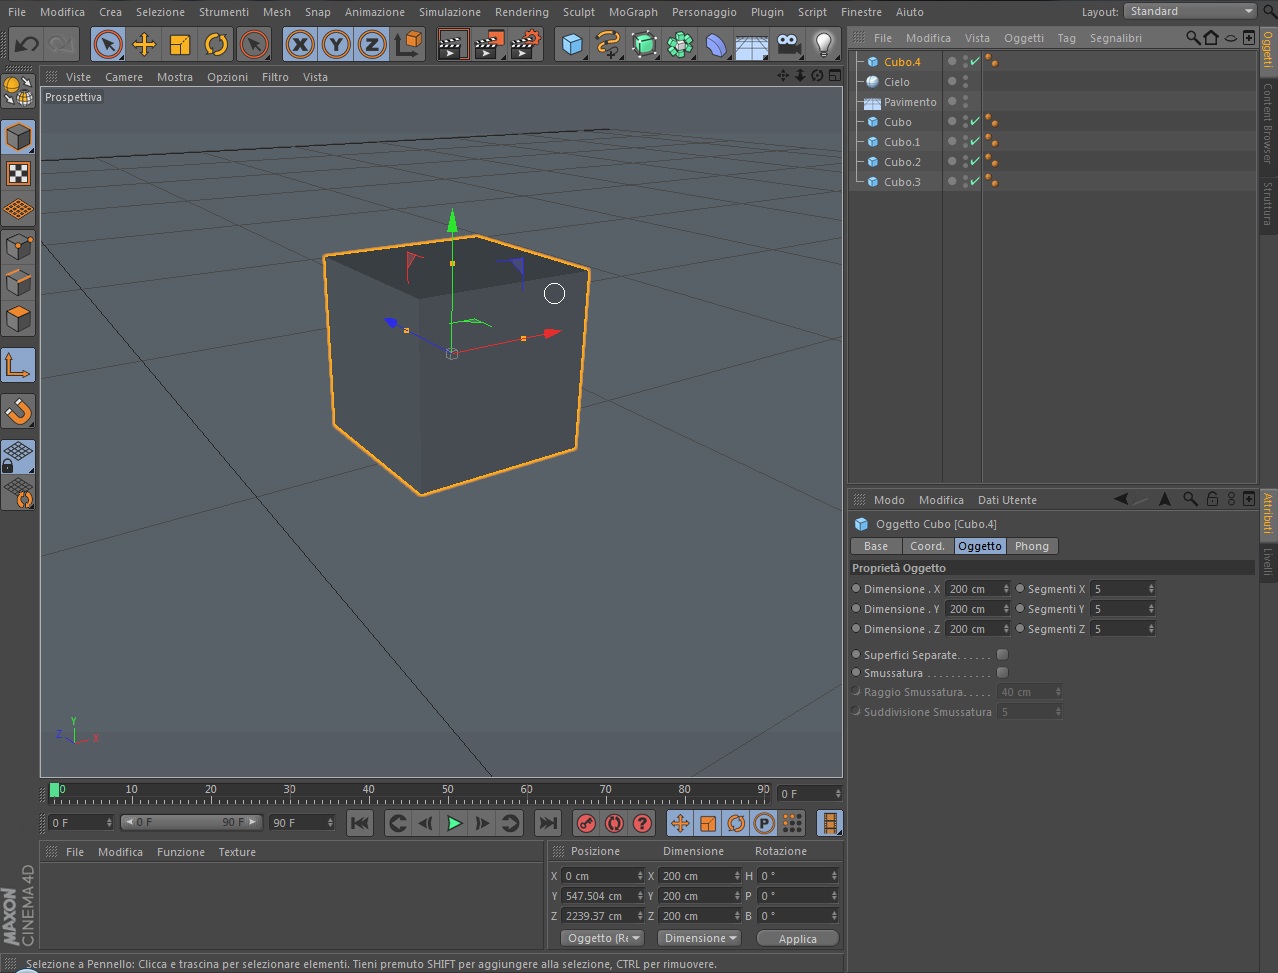Open the deformer bend icon
1278x973 pixels.
pyautogui.click(x=716, y=44)
